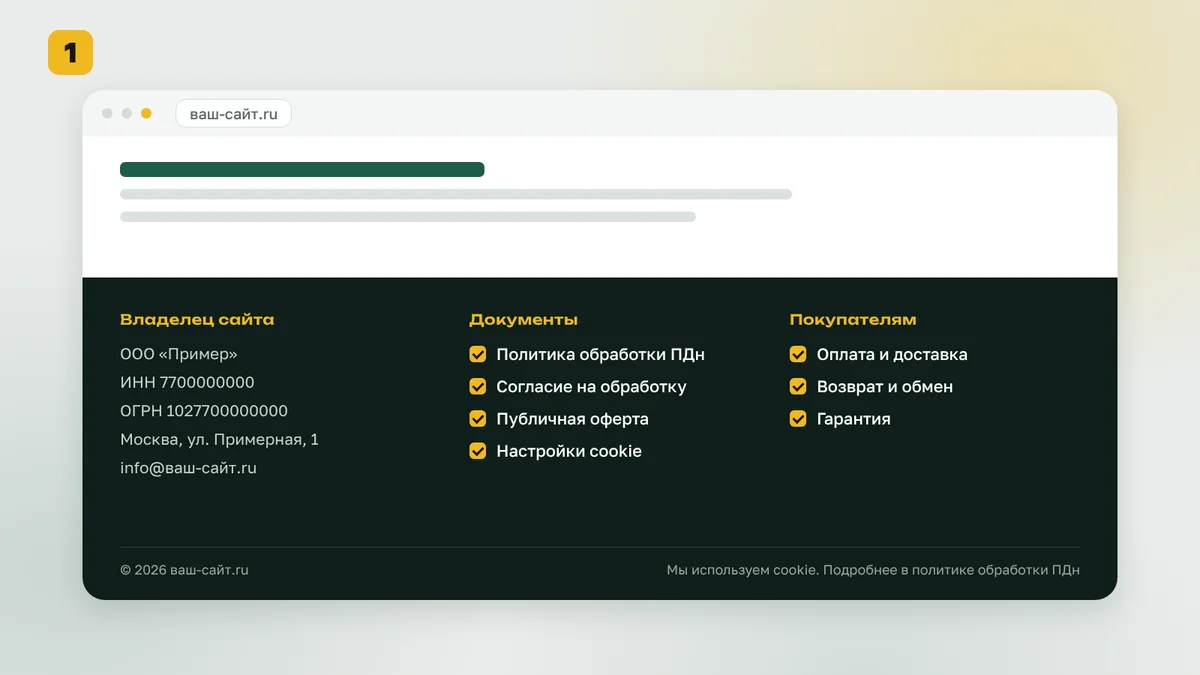1200x675 pixels.
Task: Click the ваш-сайт.ru address bar
Action: tap(234, 113)
